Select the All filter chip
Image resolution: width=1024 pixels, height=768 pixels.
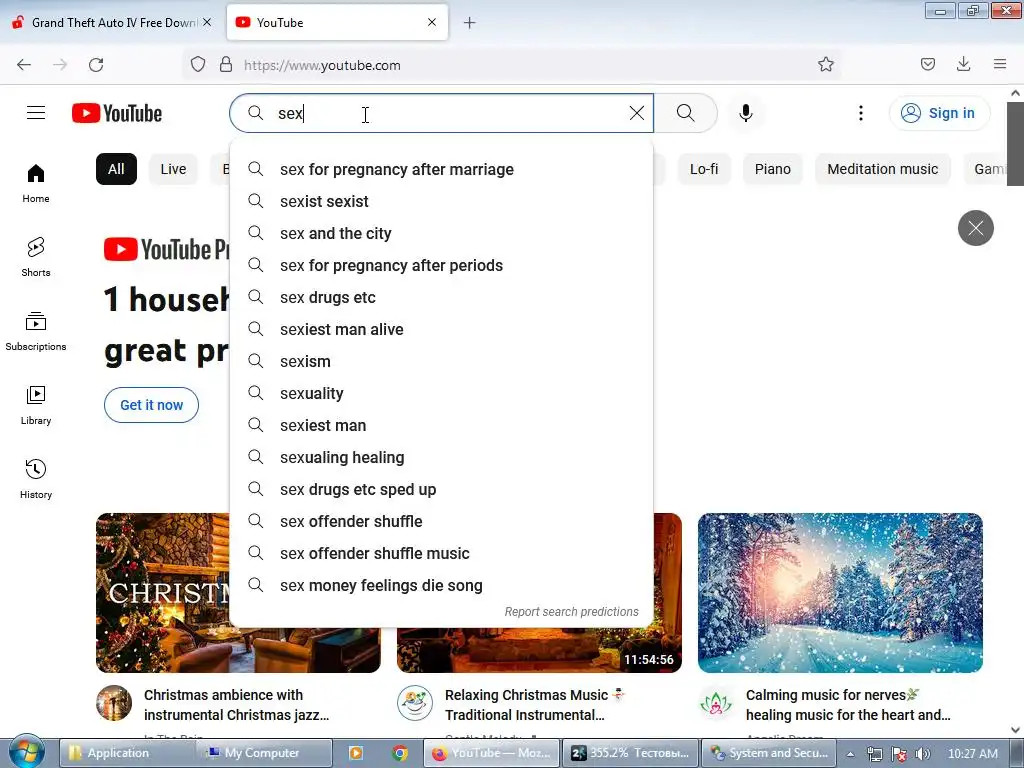coord(116,169)
